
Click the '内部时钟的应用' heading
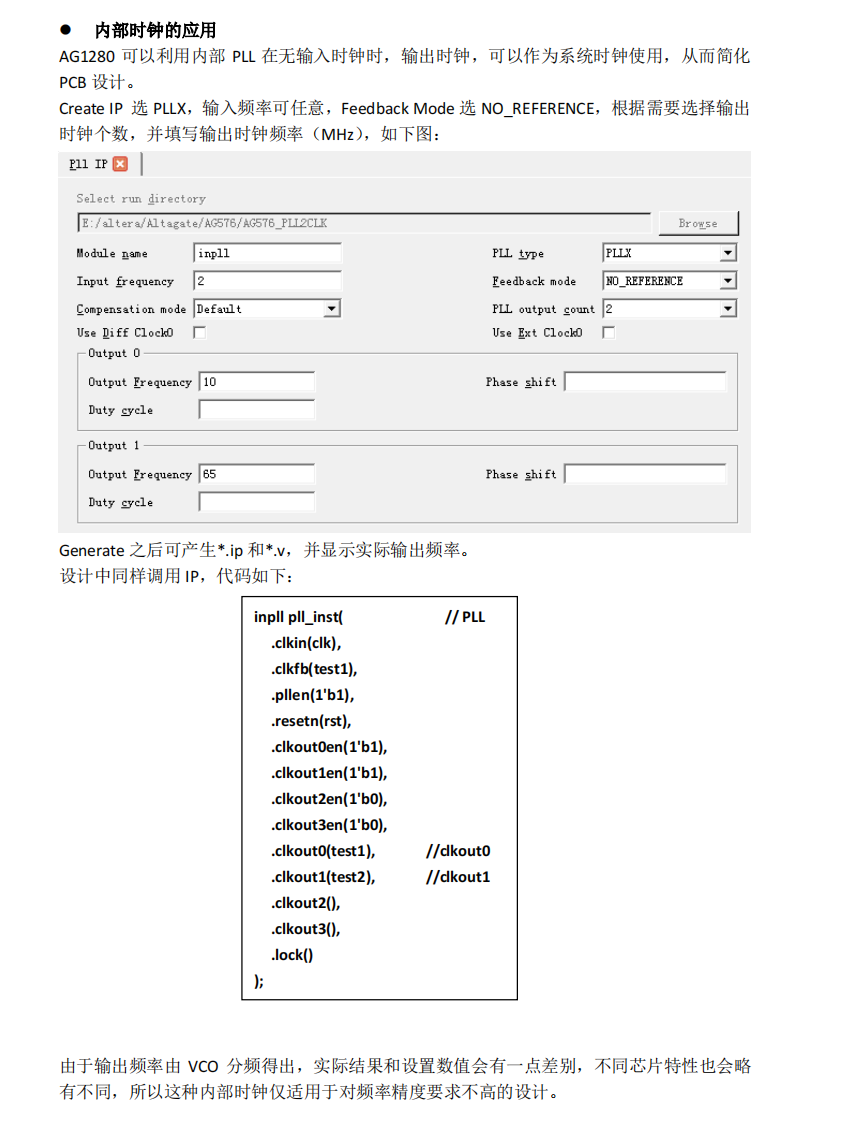156,31
